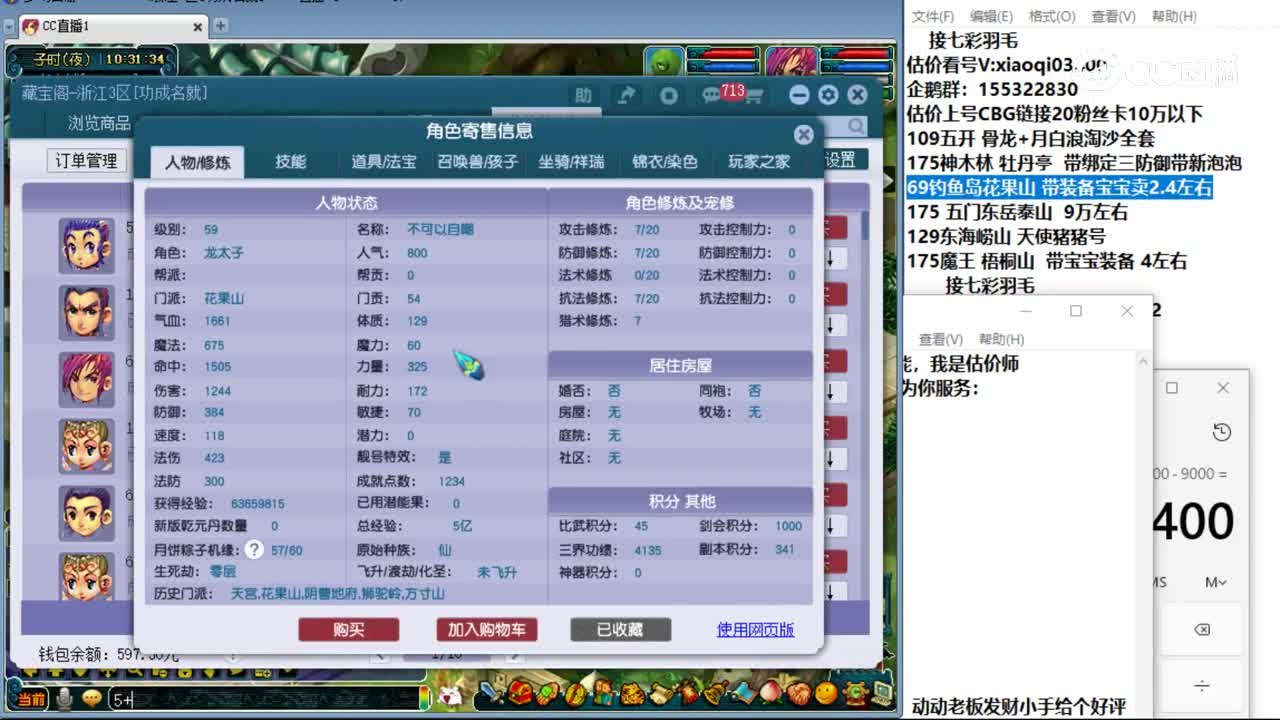Open 查看(V) menu in top notepad
The image size is (1280, 720).
(x=1113, y=16)
